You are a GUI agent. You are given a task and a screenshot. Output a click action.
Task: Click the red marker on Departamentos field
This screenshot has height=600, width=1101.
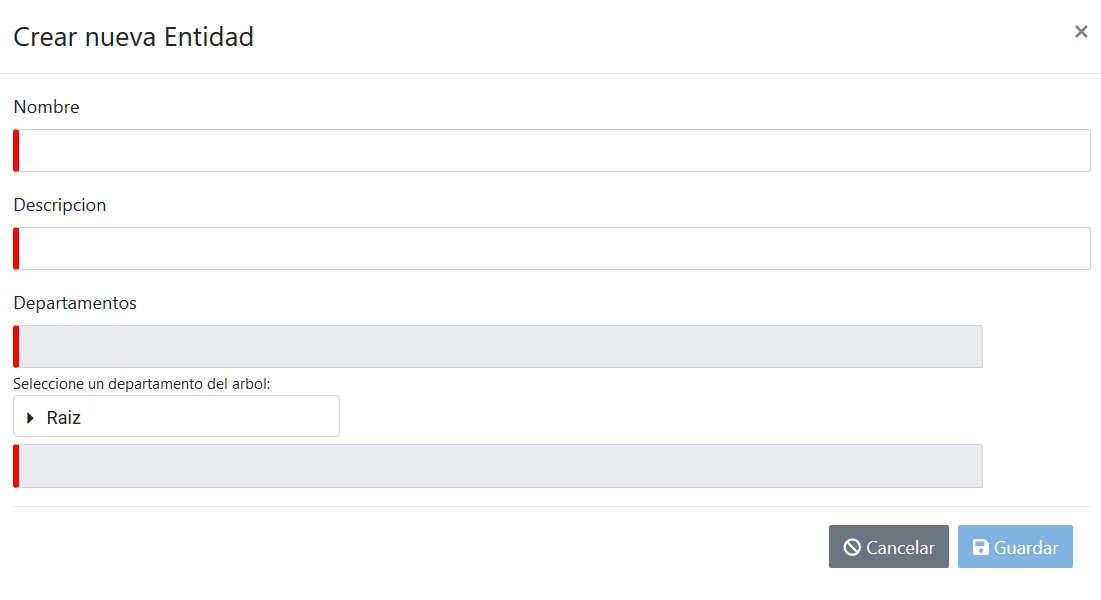[x=16, y=346]
